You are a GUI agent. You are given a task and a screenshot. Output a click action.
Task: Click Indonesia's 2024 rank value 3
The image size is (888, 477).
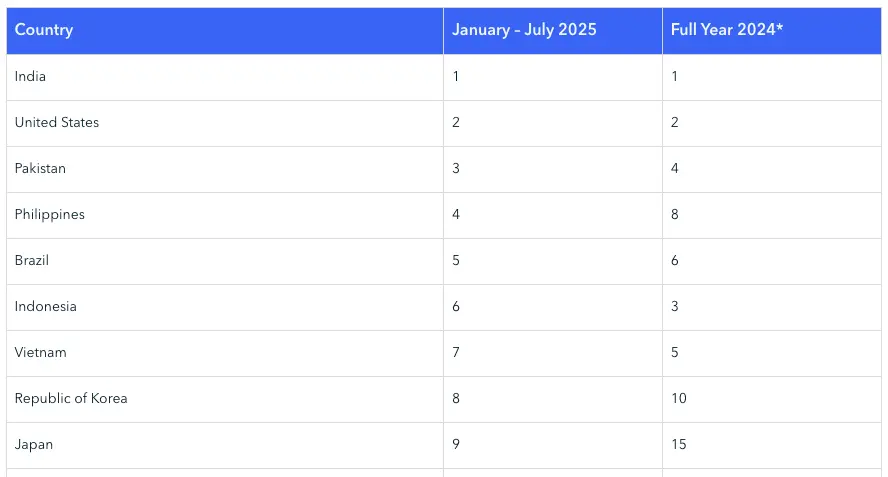[x=772, y=307]
